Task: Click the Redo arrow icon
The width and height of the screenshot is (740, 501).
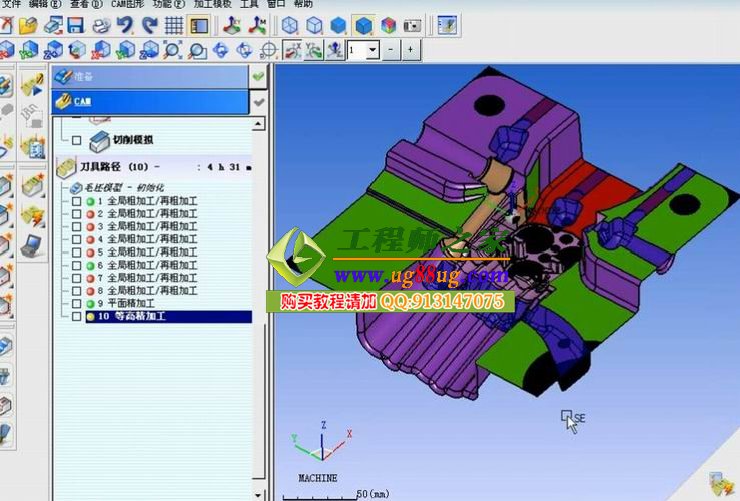Action: (150, 25)
